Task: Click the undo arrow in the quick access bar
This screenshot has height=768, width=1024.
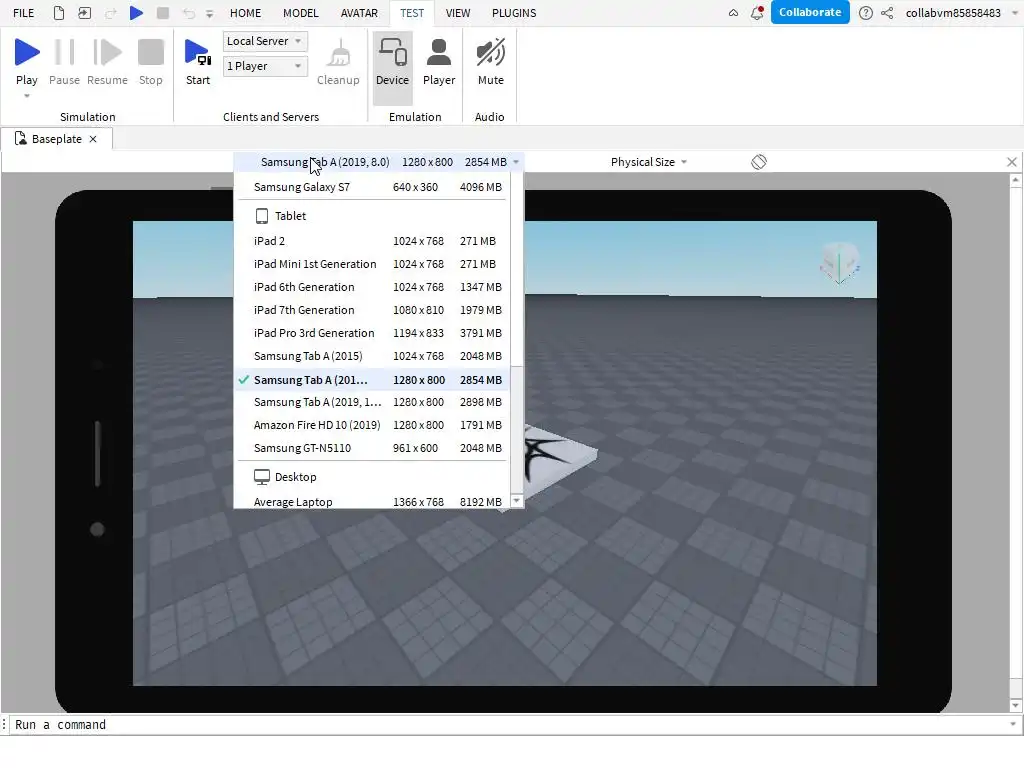Action: tap(189, 13)
